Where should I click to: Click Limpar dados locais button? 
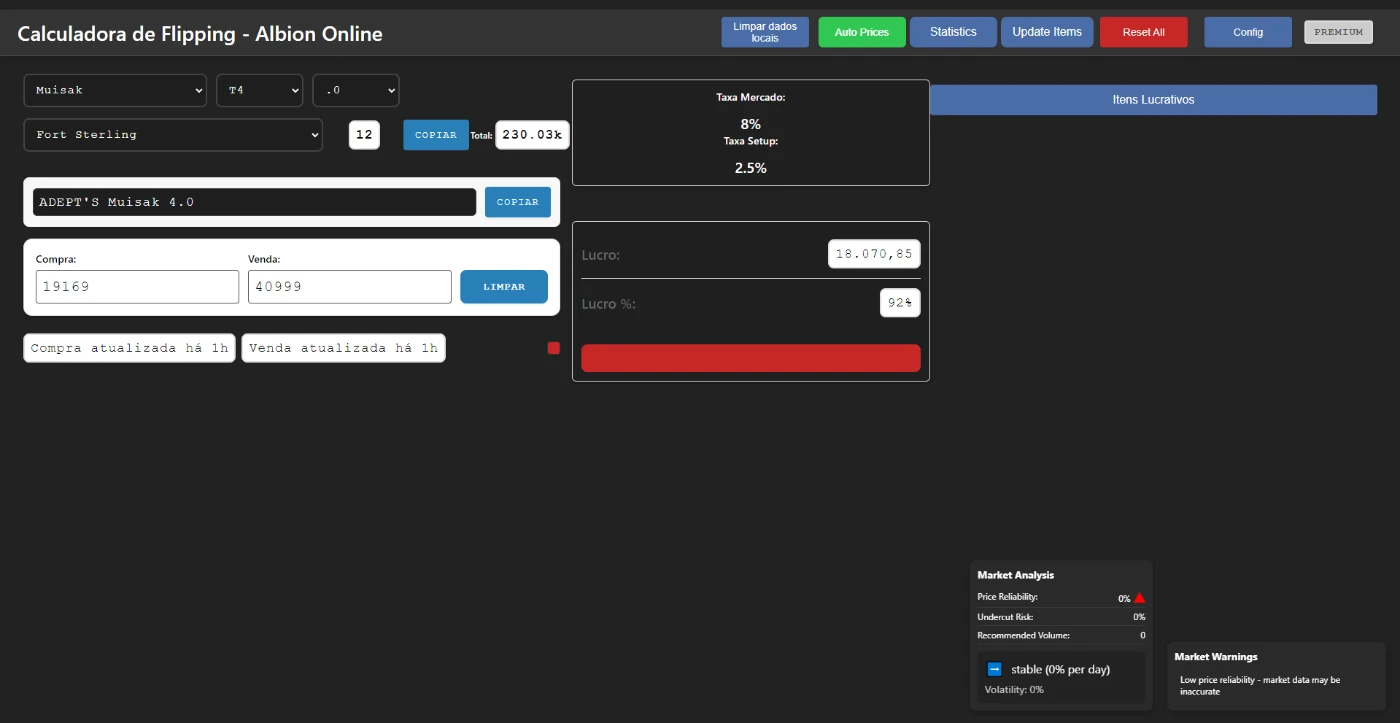[x=765, y=32]
